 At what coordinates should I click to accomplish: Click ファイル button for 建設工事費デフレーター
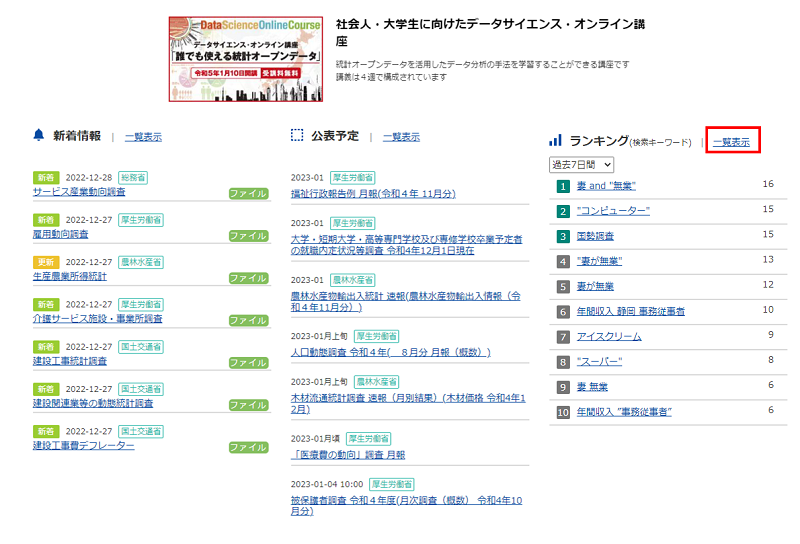248,447
